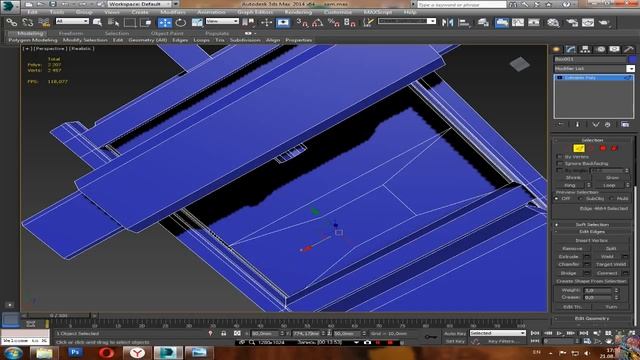Open the Render Setup icon
The image size is (640, 360).
tap(572, 22)
